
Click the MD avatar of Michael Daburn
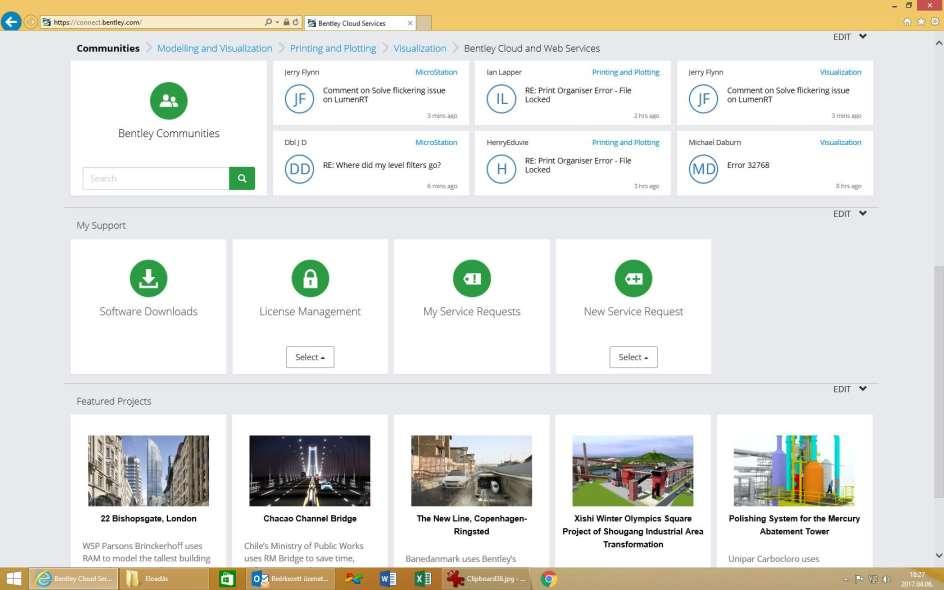click(x=704, y=169)
